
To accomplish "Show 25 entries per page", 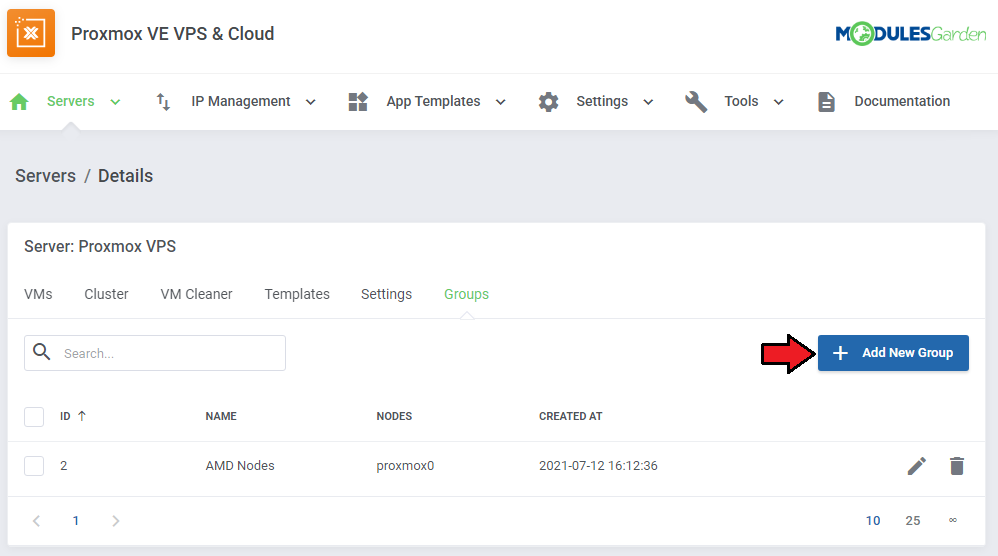I will tap(913, 521).
